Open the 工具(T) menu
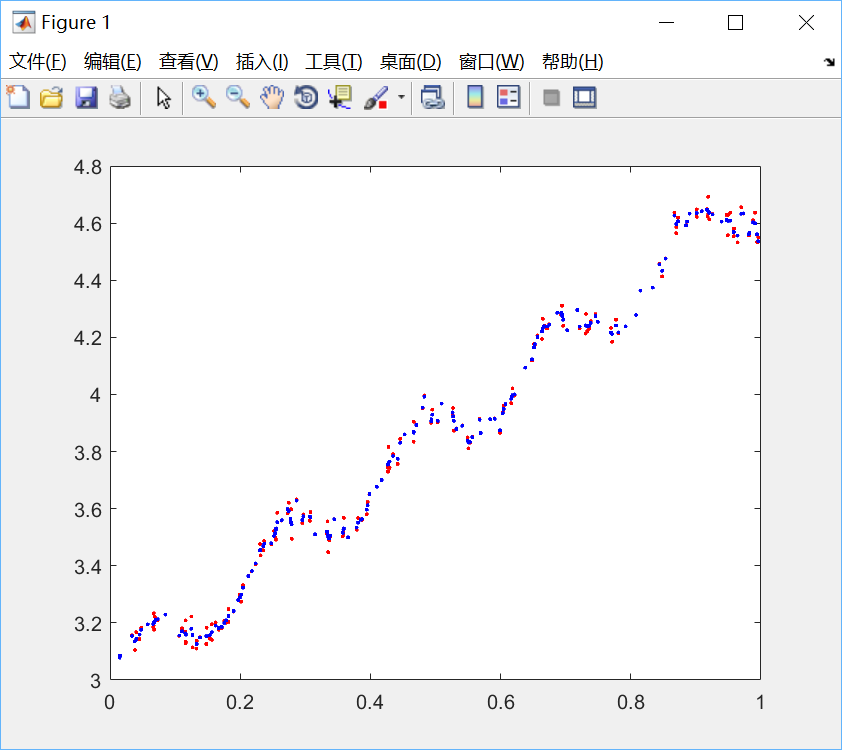The height and width of the screenshot is (750, 842). tap(333, 62)
